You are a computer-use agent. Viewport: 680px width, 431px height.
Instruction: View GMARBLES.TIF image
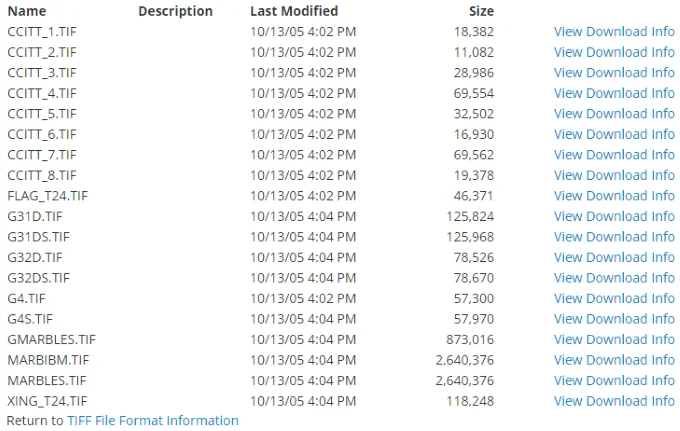click(568, 340)
